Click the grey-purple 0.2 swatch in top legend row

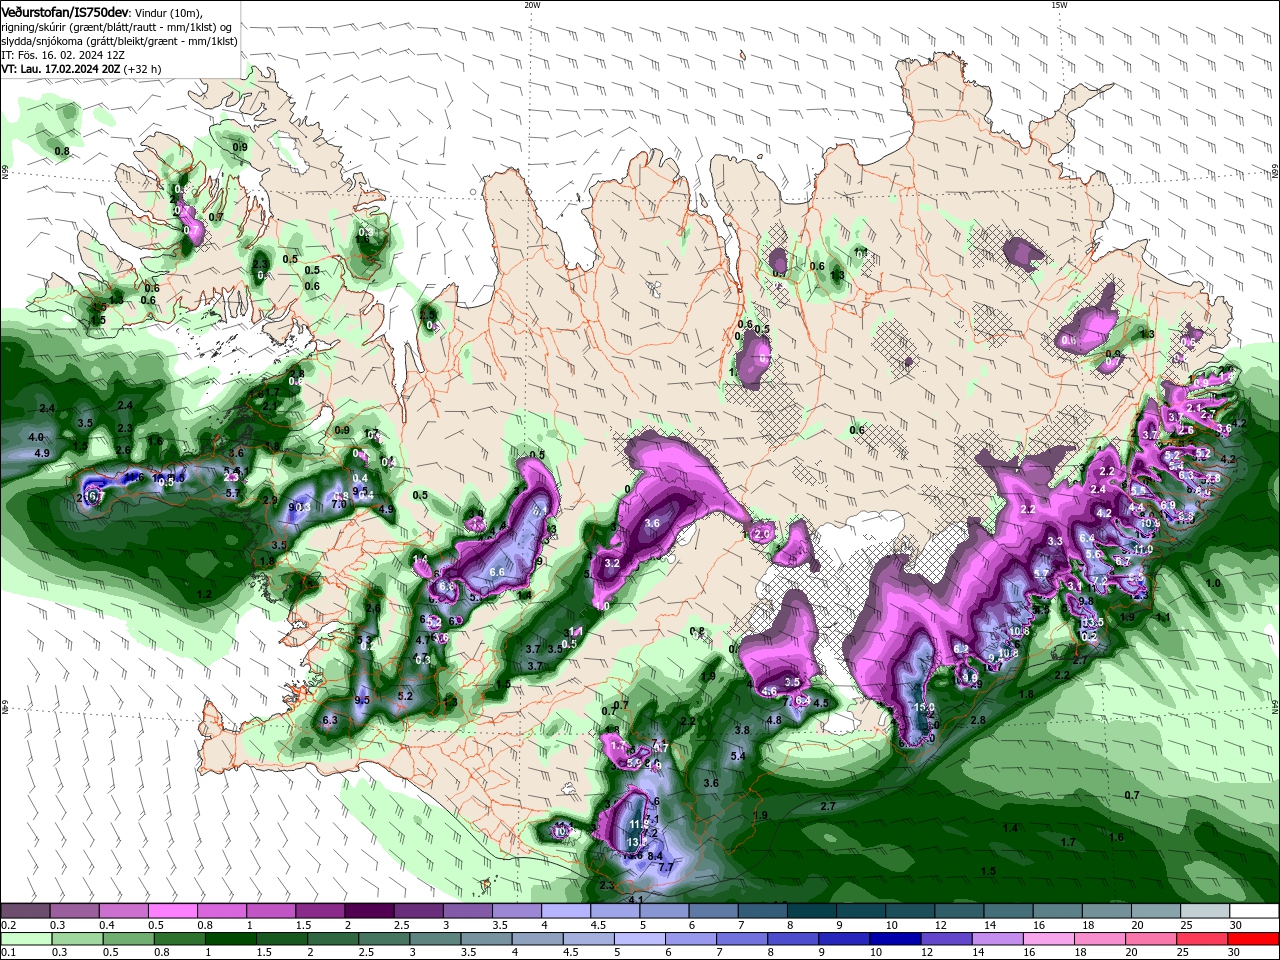pos(24,911)
